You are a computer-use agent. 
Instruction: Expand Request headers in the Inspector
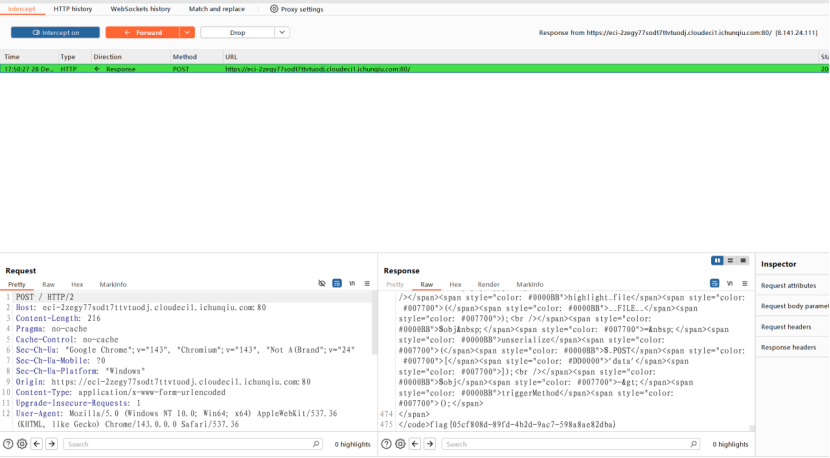pos(788,326)
